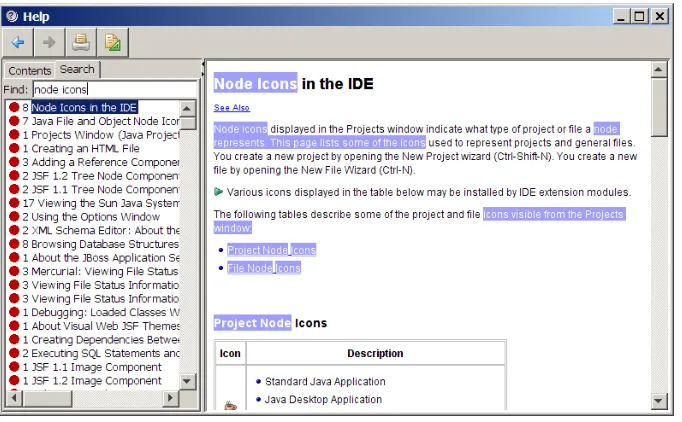The image size is (682, 422).
Task: Go forward with the gray right arrow
Action: (x=50, y=42)
